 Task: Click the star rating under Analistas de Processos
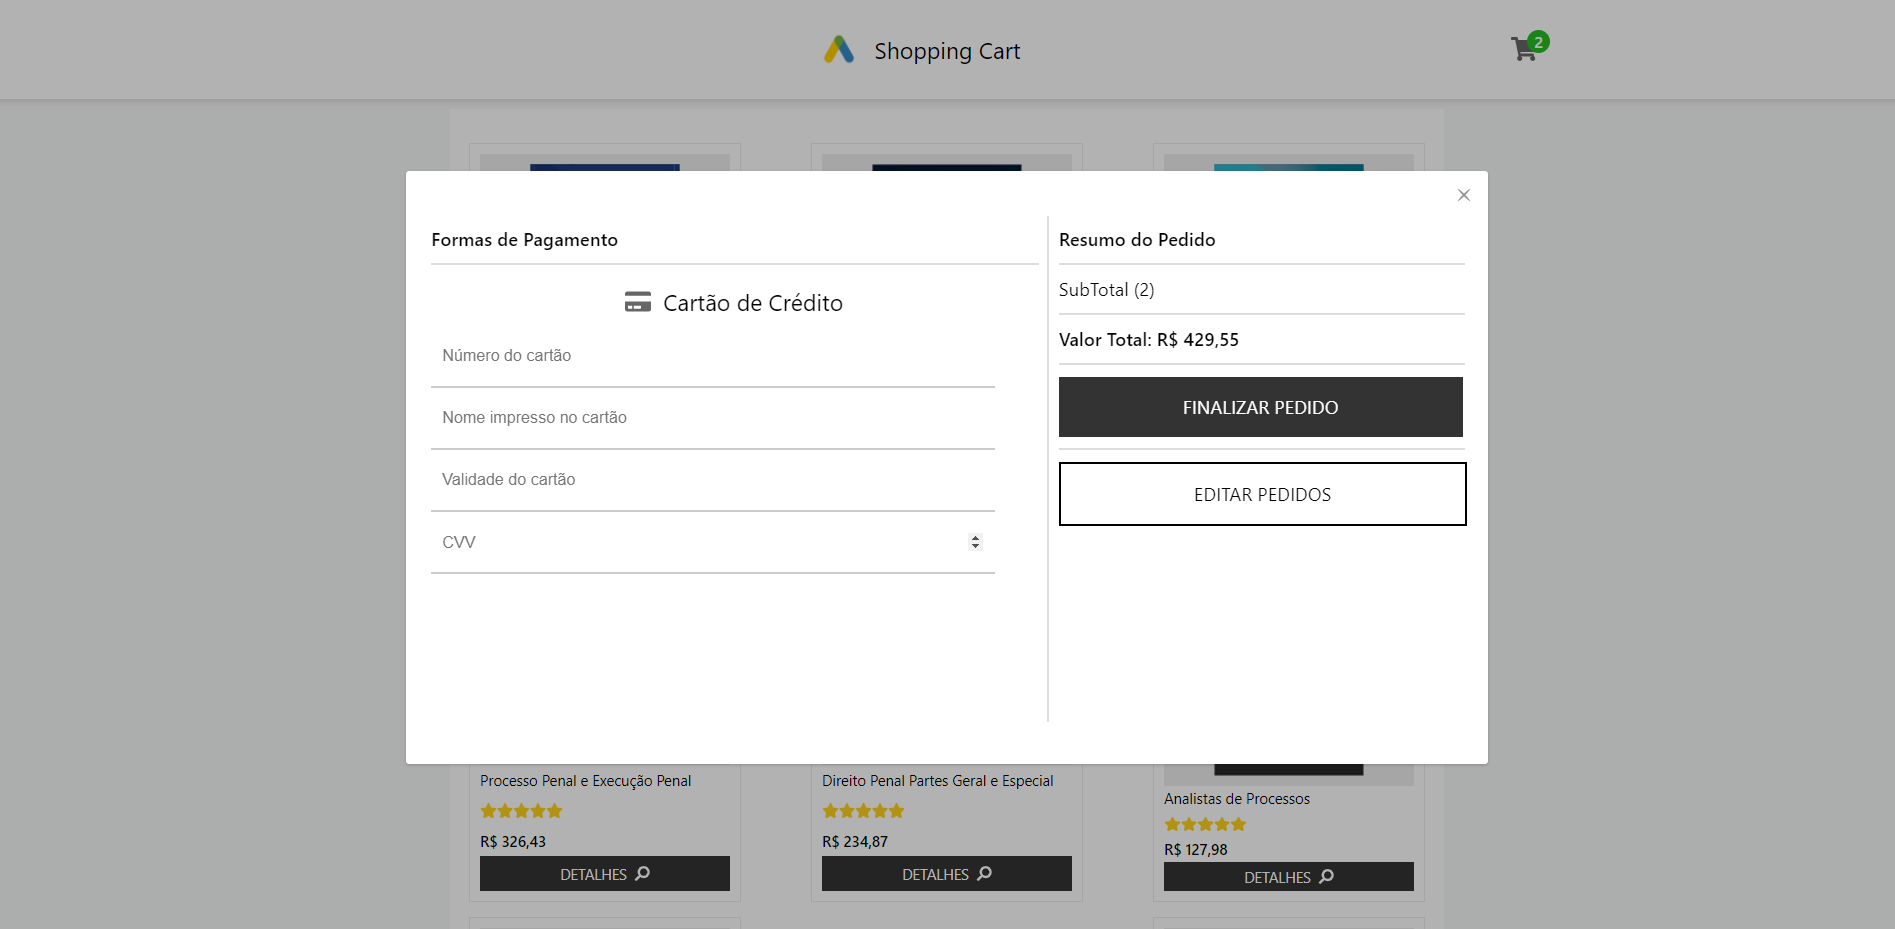1205,824
